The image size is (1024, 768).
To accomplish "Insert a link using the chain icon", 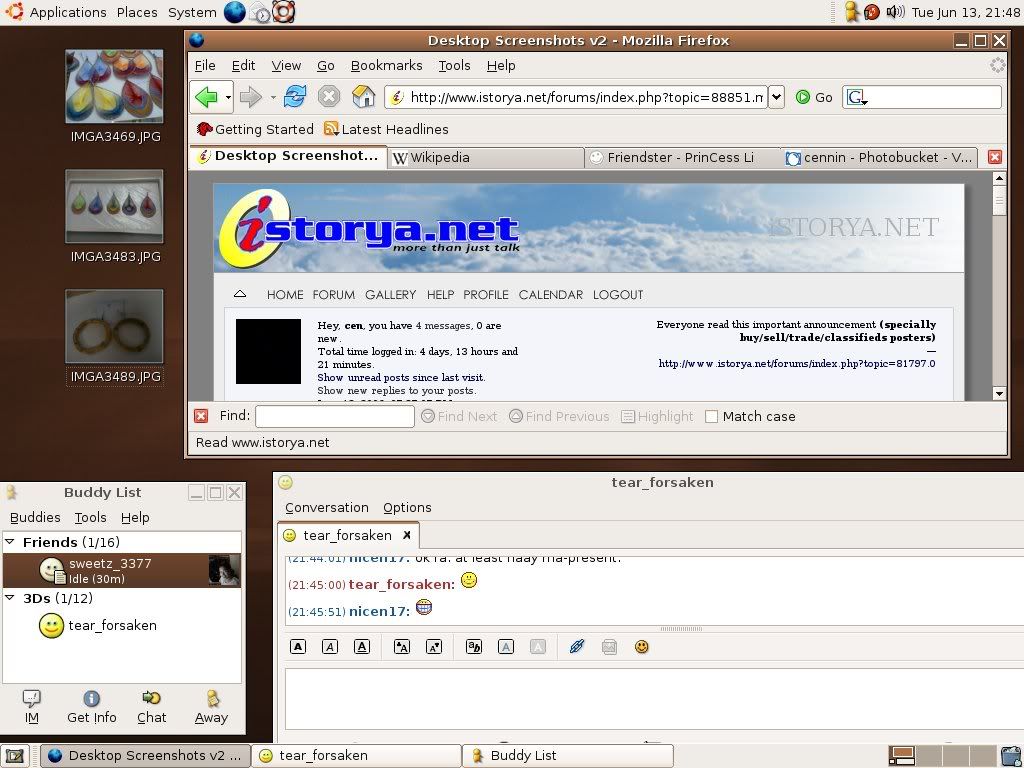I will coord(576,647).
